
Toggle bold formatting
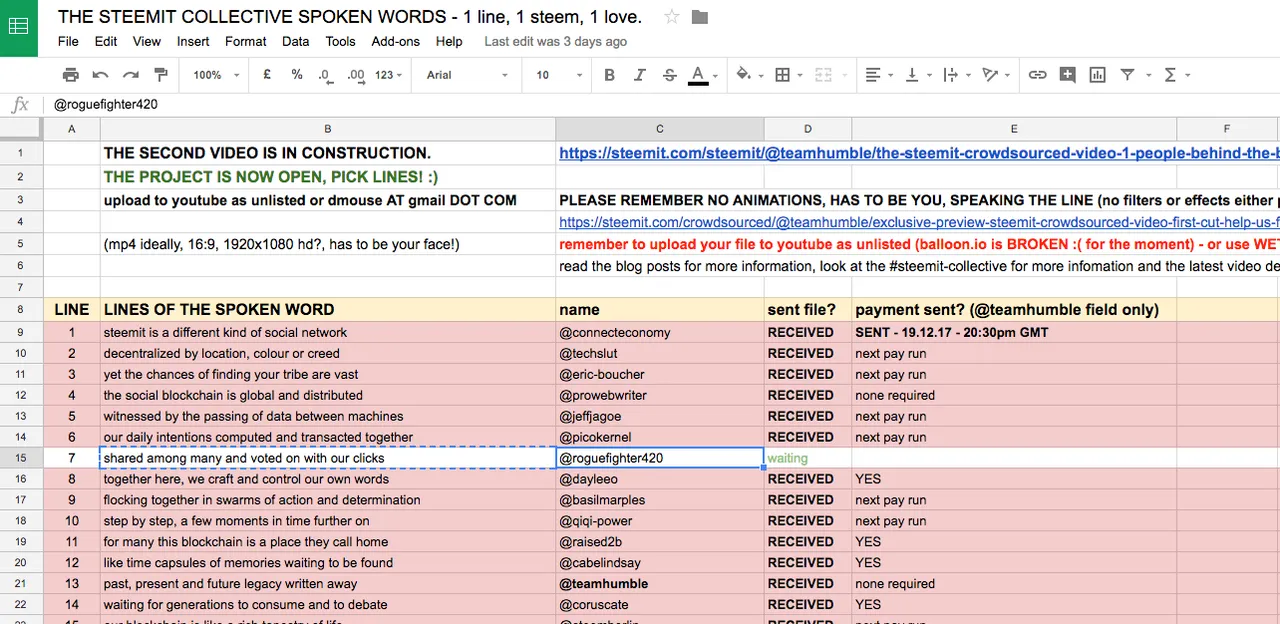[610, 75]
